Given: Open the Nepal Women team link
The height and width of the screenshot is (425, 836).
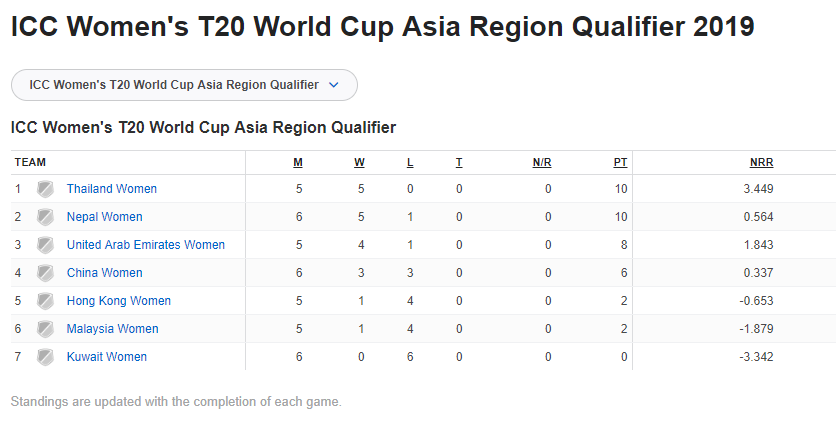Looking at the screenshot, I should tap(104, 217).
